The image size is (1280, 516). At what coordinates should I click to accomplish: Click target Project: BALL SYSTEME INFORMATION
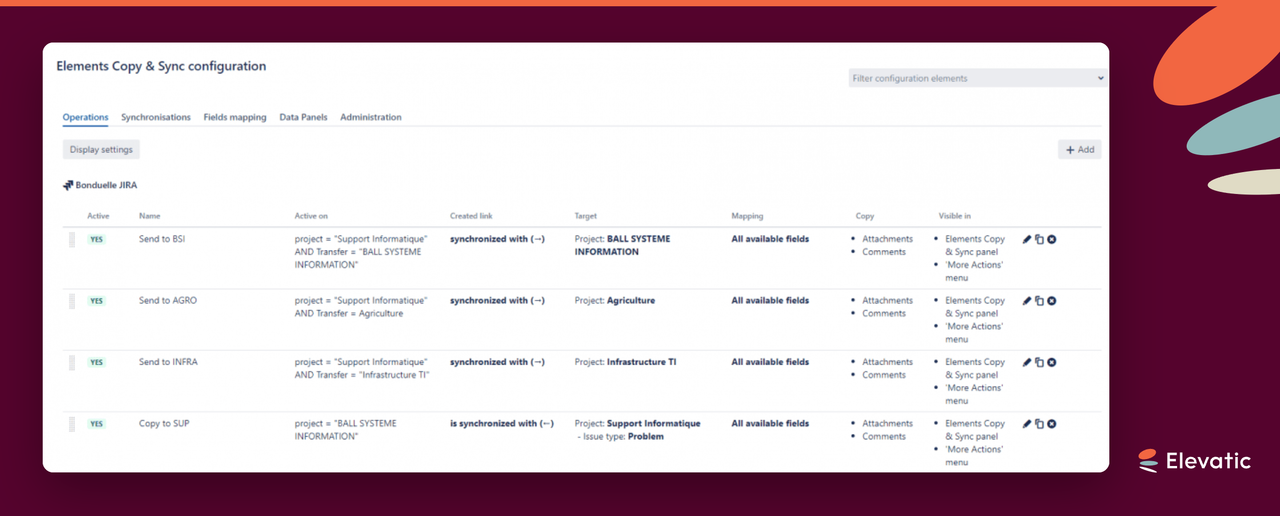[622, 245]
